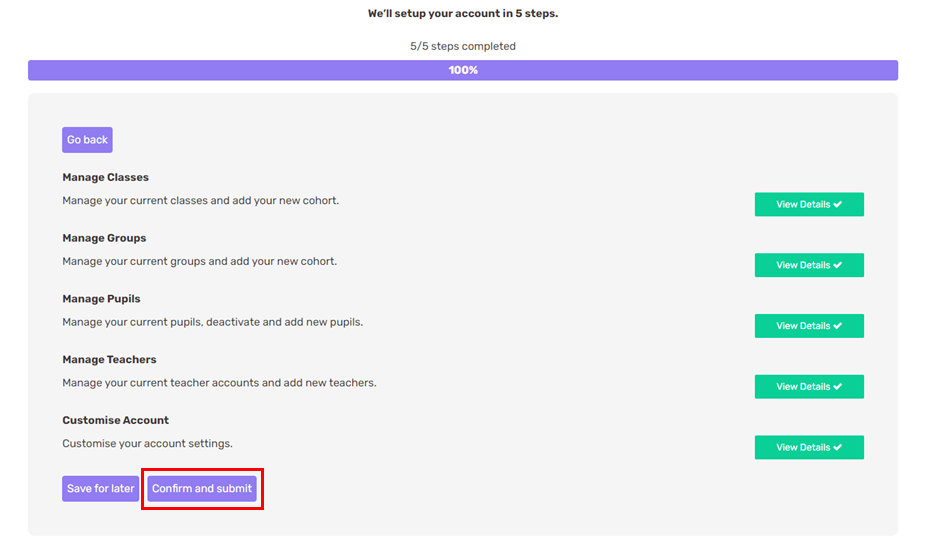Click the Manage Teachers description about teacher accounts
931x557 pixels.
pyautogui.click(x=220, y=383)
